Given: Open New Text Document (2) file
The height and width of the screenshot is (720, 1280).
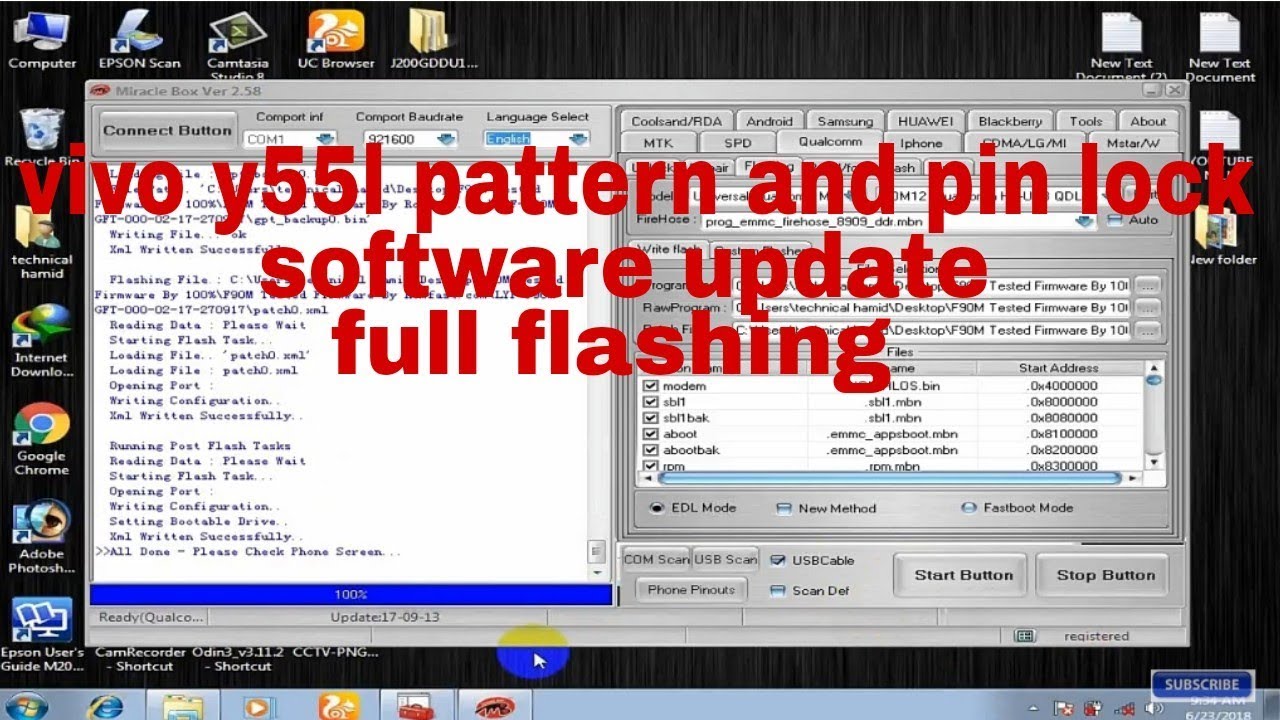Looking at the screenshot, I should 1121,46.
